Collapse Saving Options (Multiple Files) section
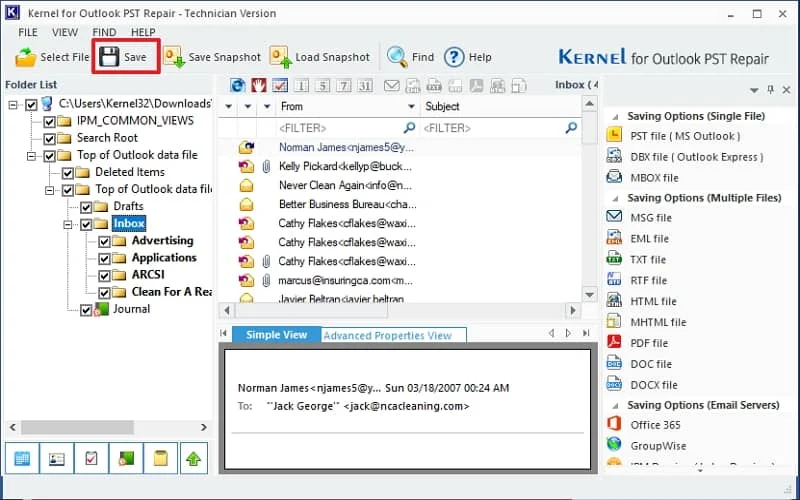The height and width of the screenshot is (500, 800). 615,198
